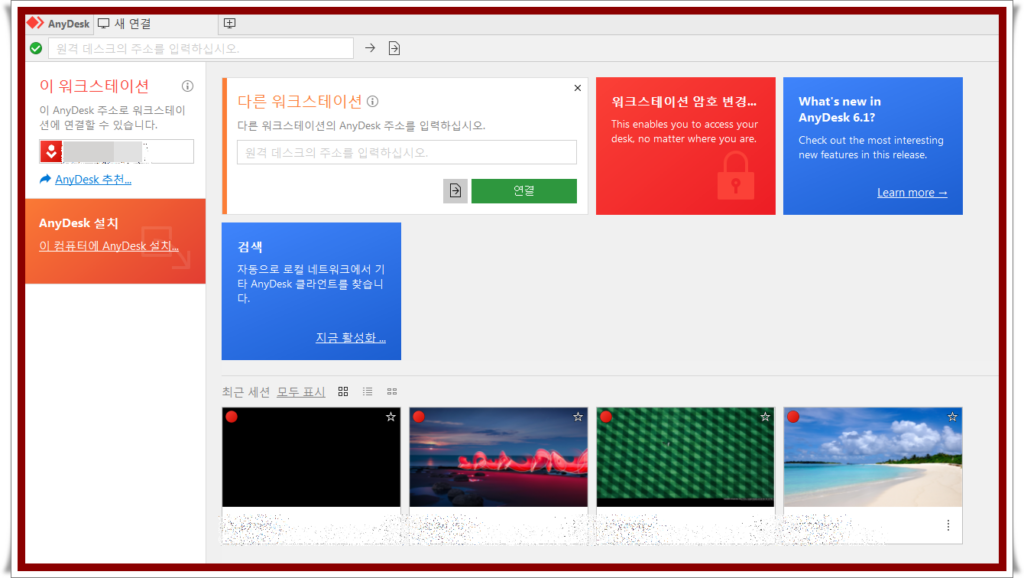Screen dimensions: 1024x578
Task: Switch recent sessions to list view
Action: tap(367, 392)
